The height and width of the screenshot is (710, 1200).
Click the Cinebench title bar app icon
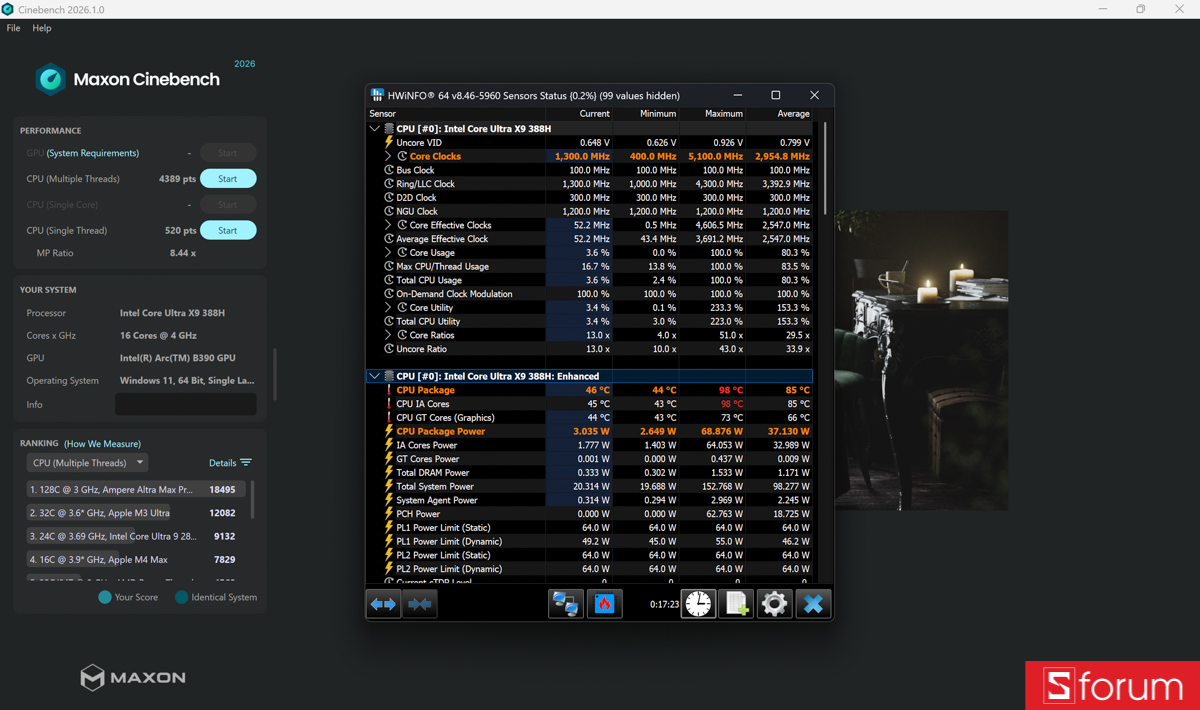(8, 9)
